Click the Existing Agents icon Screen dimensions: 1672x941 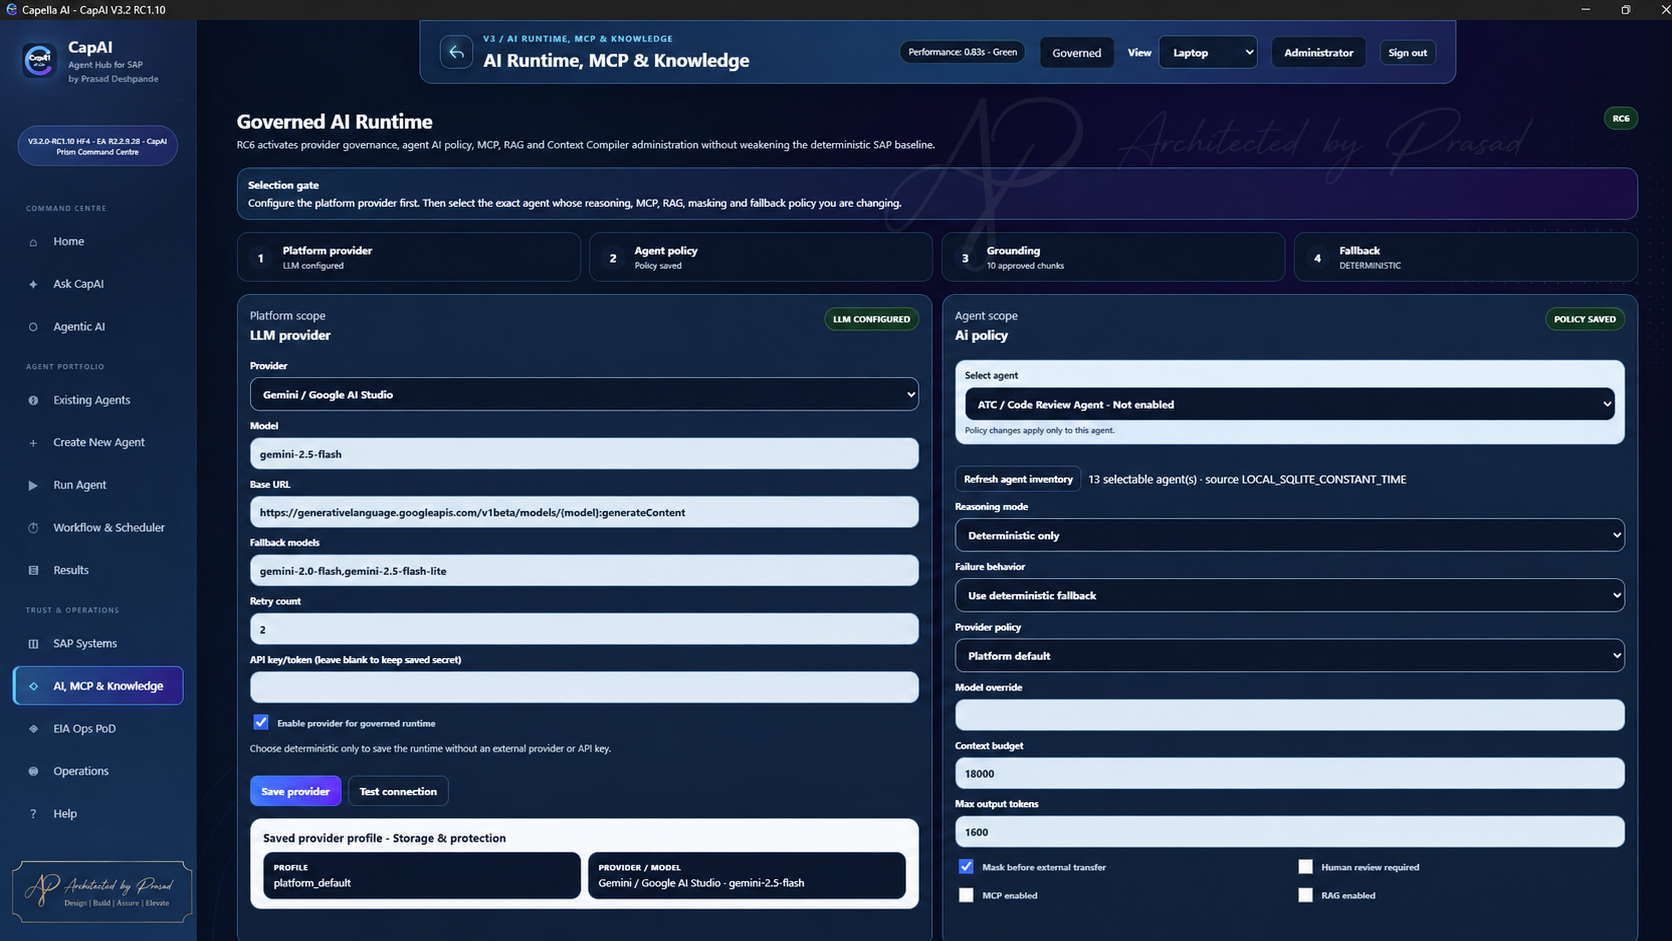point(33,400)
